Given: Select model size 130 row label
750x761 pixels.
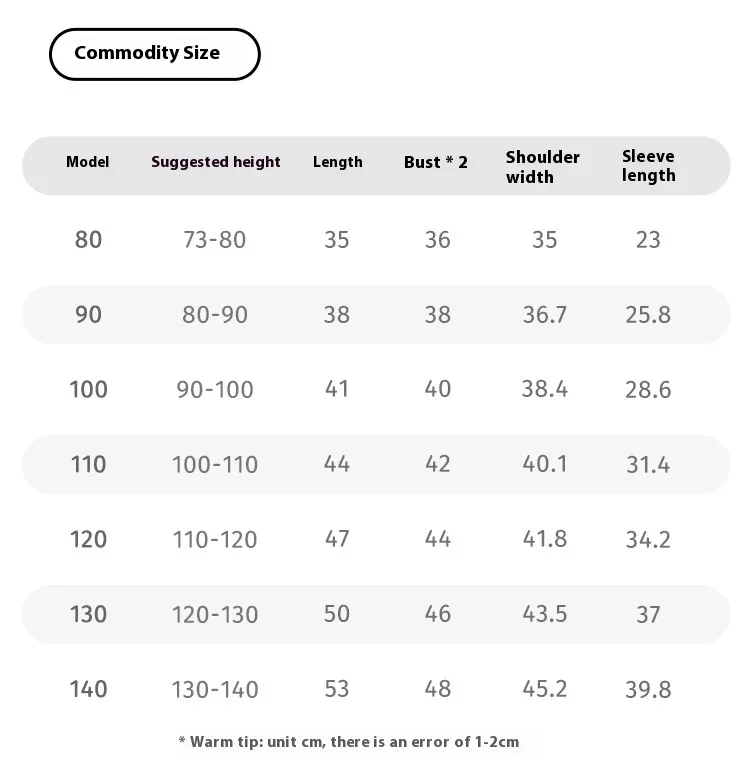Looking at the screenshot, I should (88, 614).
